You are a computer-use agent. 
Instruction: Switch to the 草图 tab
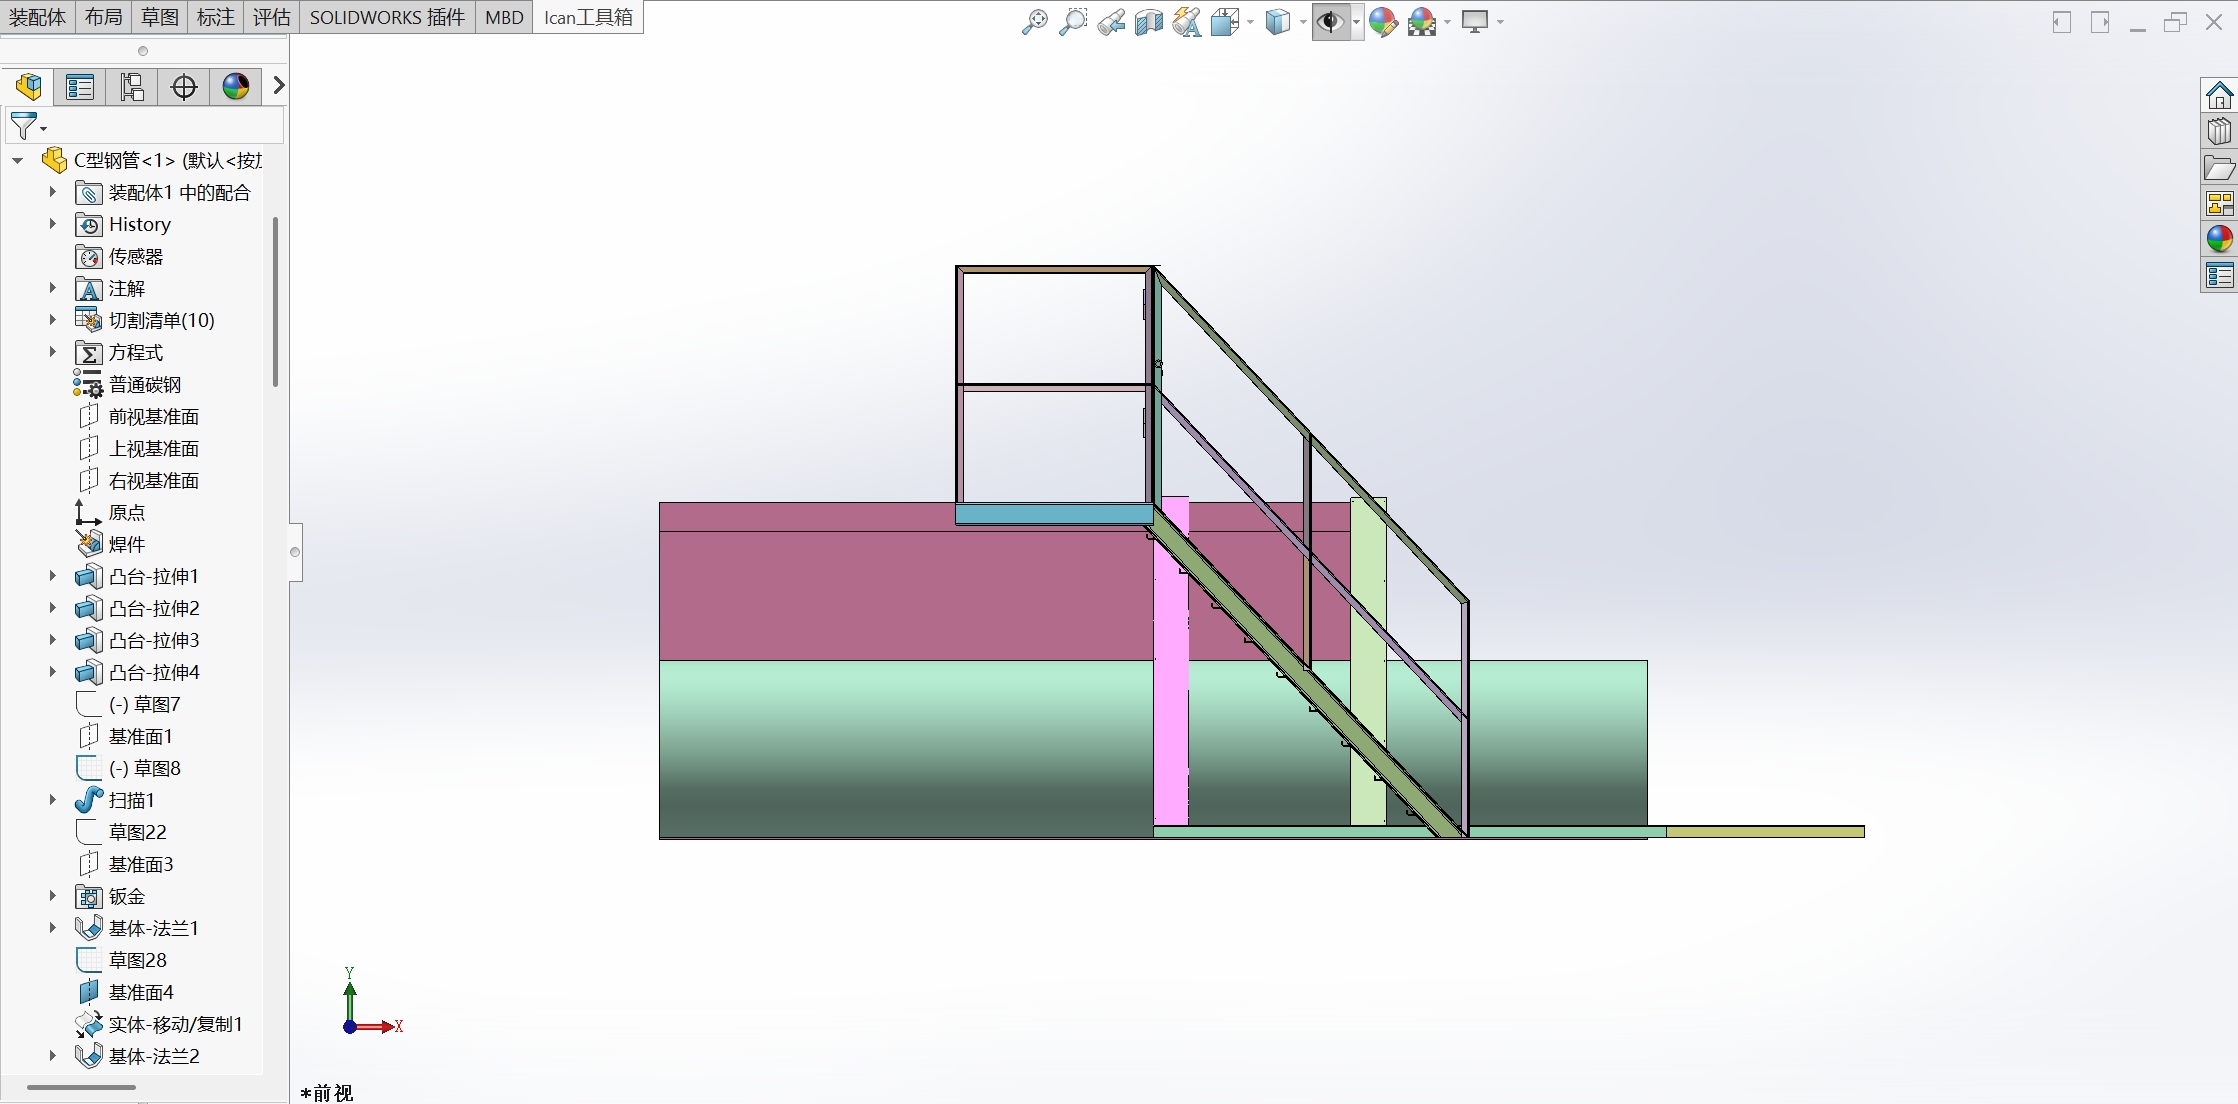click(159, 17)
